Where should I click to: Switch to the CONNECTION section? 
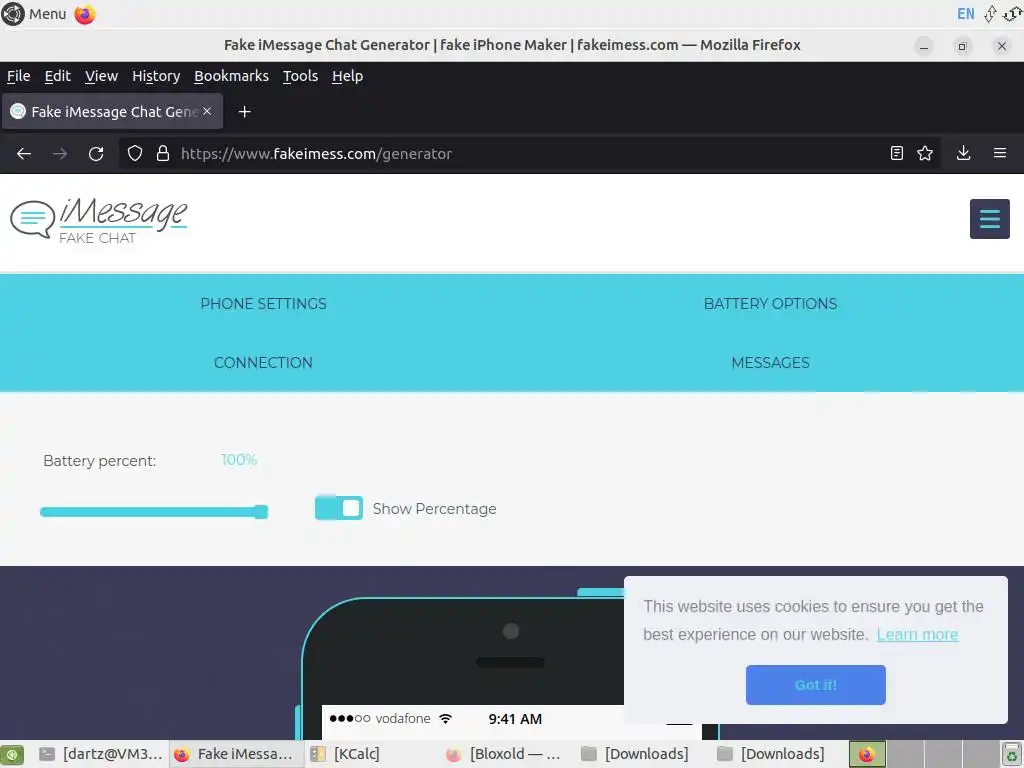pos(263,362)
